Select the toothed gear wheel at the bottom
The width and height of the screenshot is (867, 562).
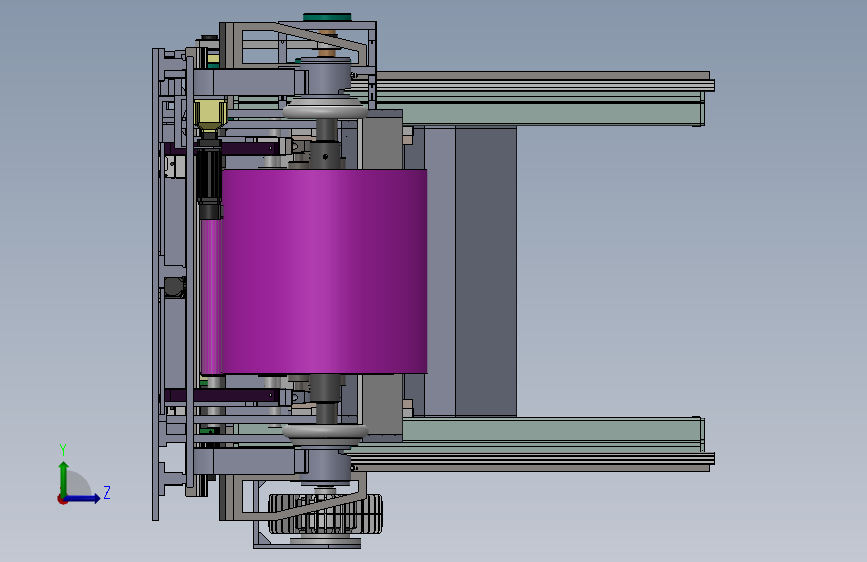(x=325, y=514)
